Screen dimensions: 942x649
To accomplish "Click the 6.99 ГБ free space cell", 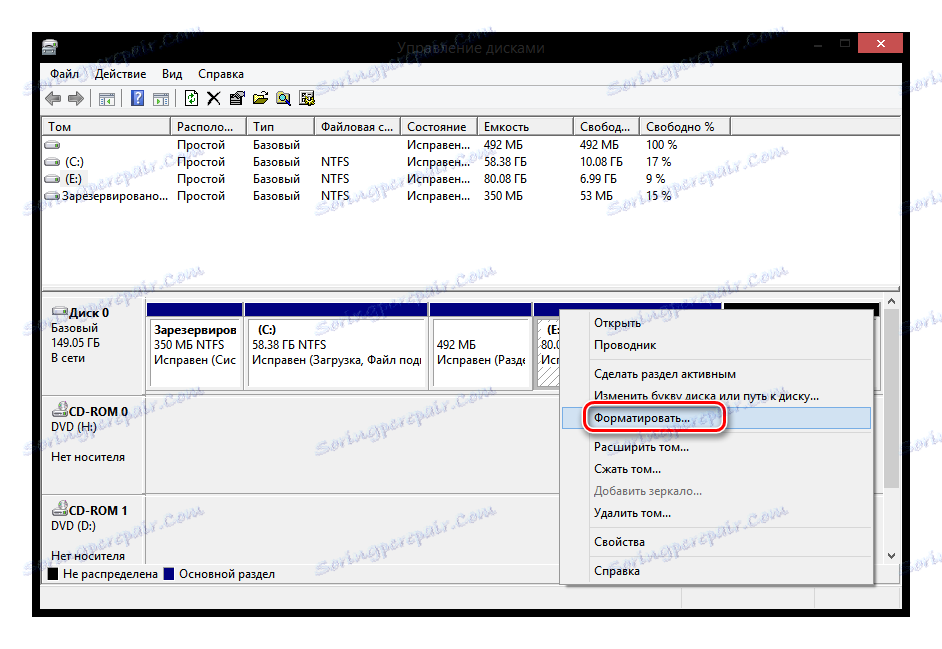I will click(598, 179).
